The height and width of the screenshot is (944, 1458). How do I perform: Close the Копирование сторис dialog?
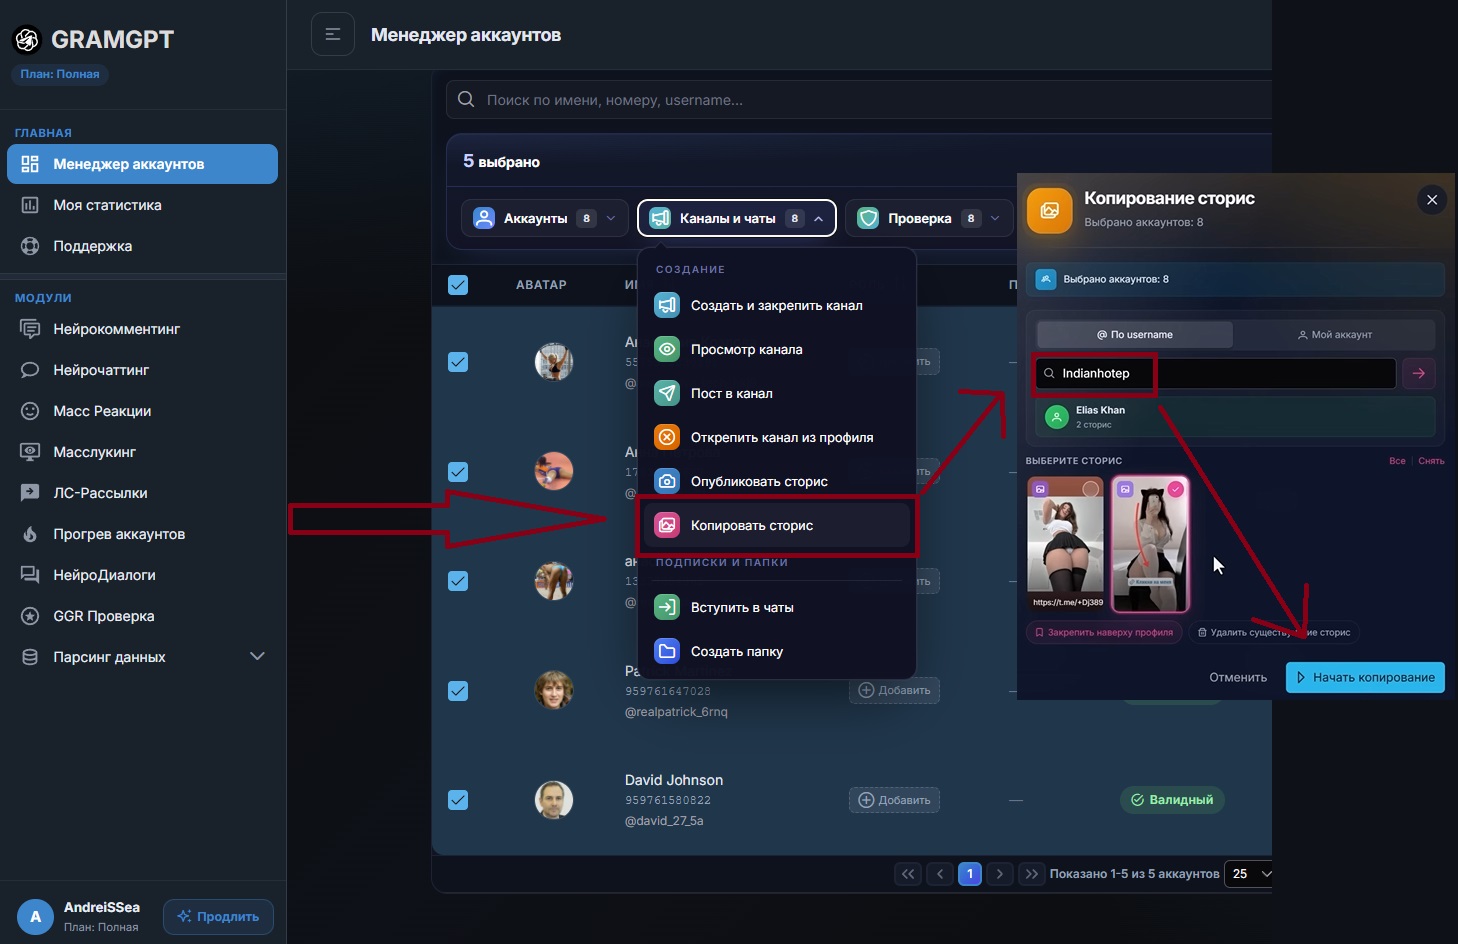[x=1432, y=200]
